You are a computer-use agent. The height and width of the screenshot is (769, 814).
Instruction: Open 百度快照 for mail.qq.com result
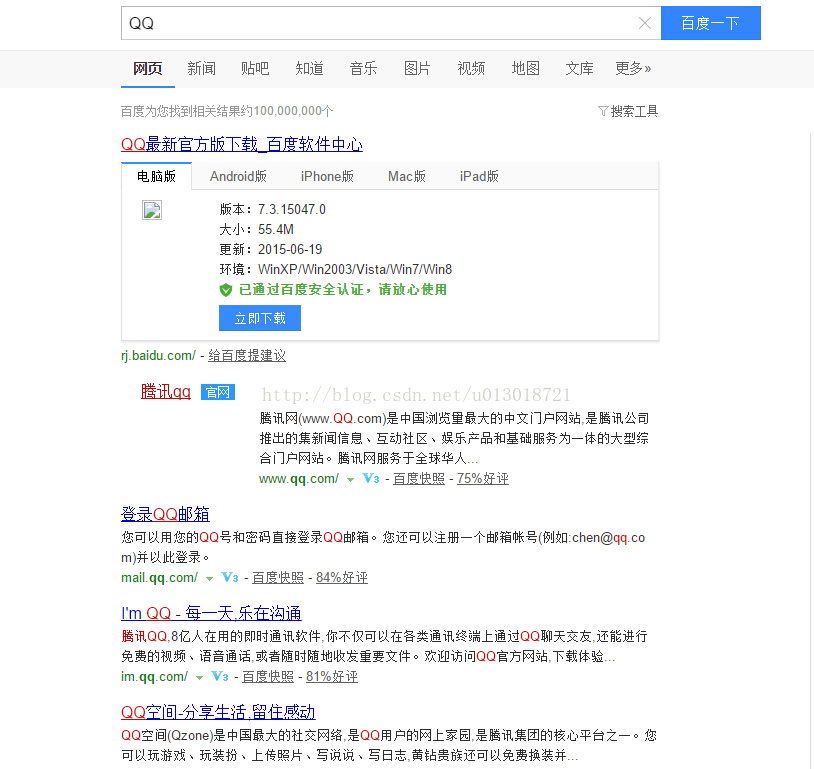coord(278,578)
